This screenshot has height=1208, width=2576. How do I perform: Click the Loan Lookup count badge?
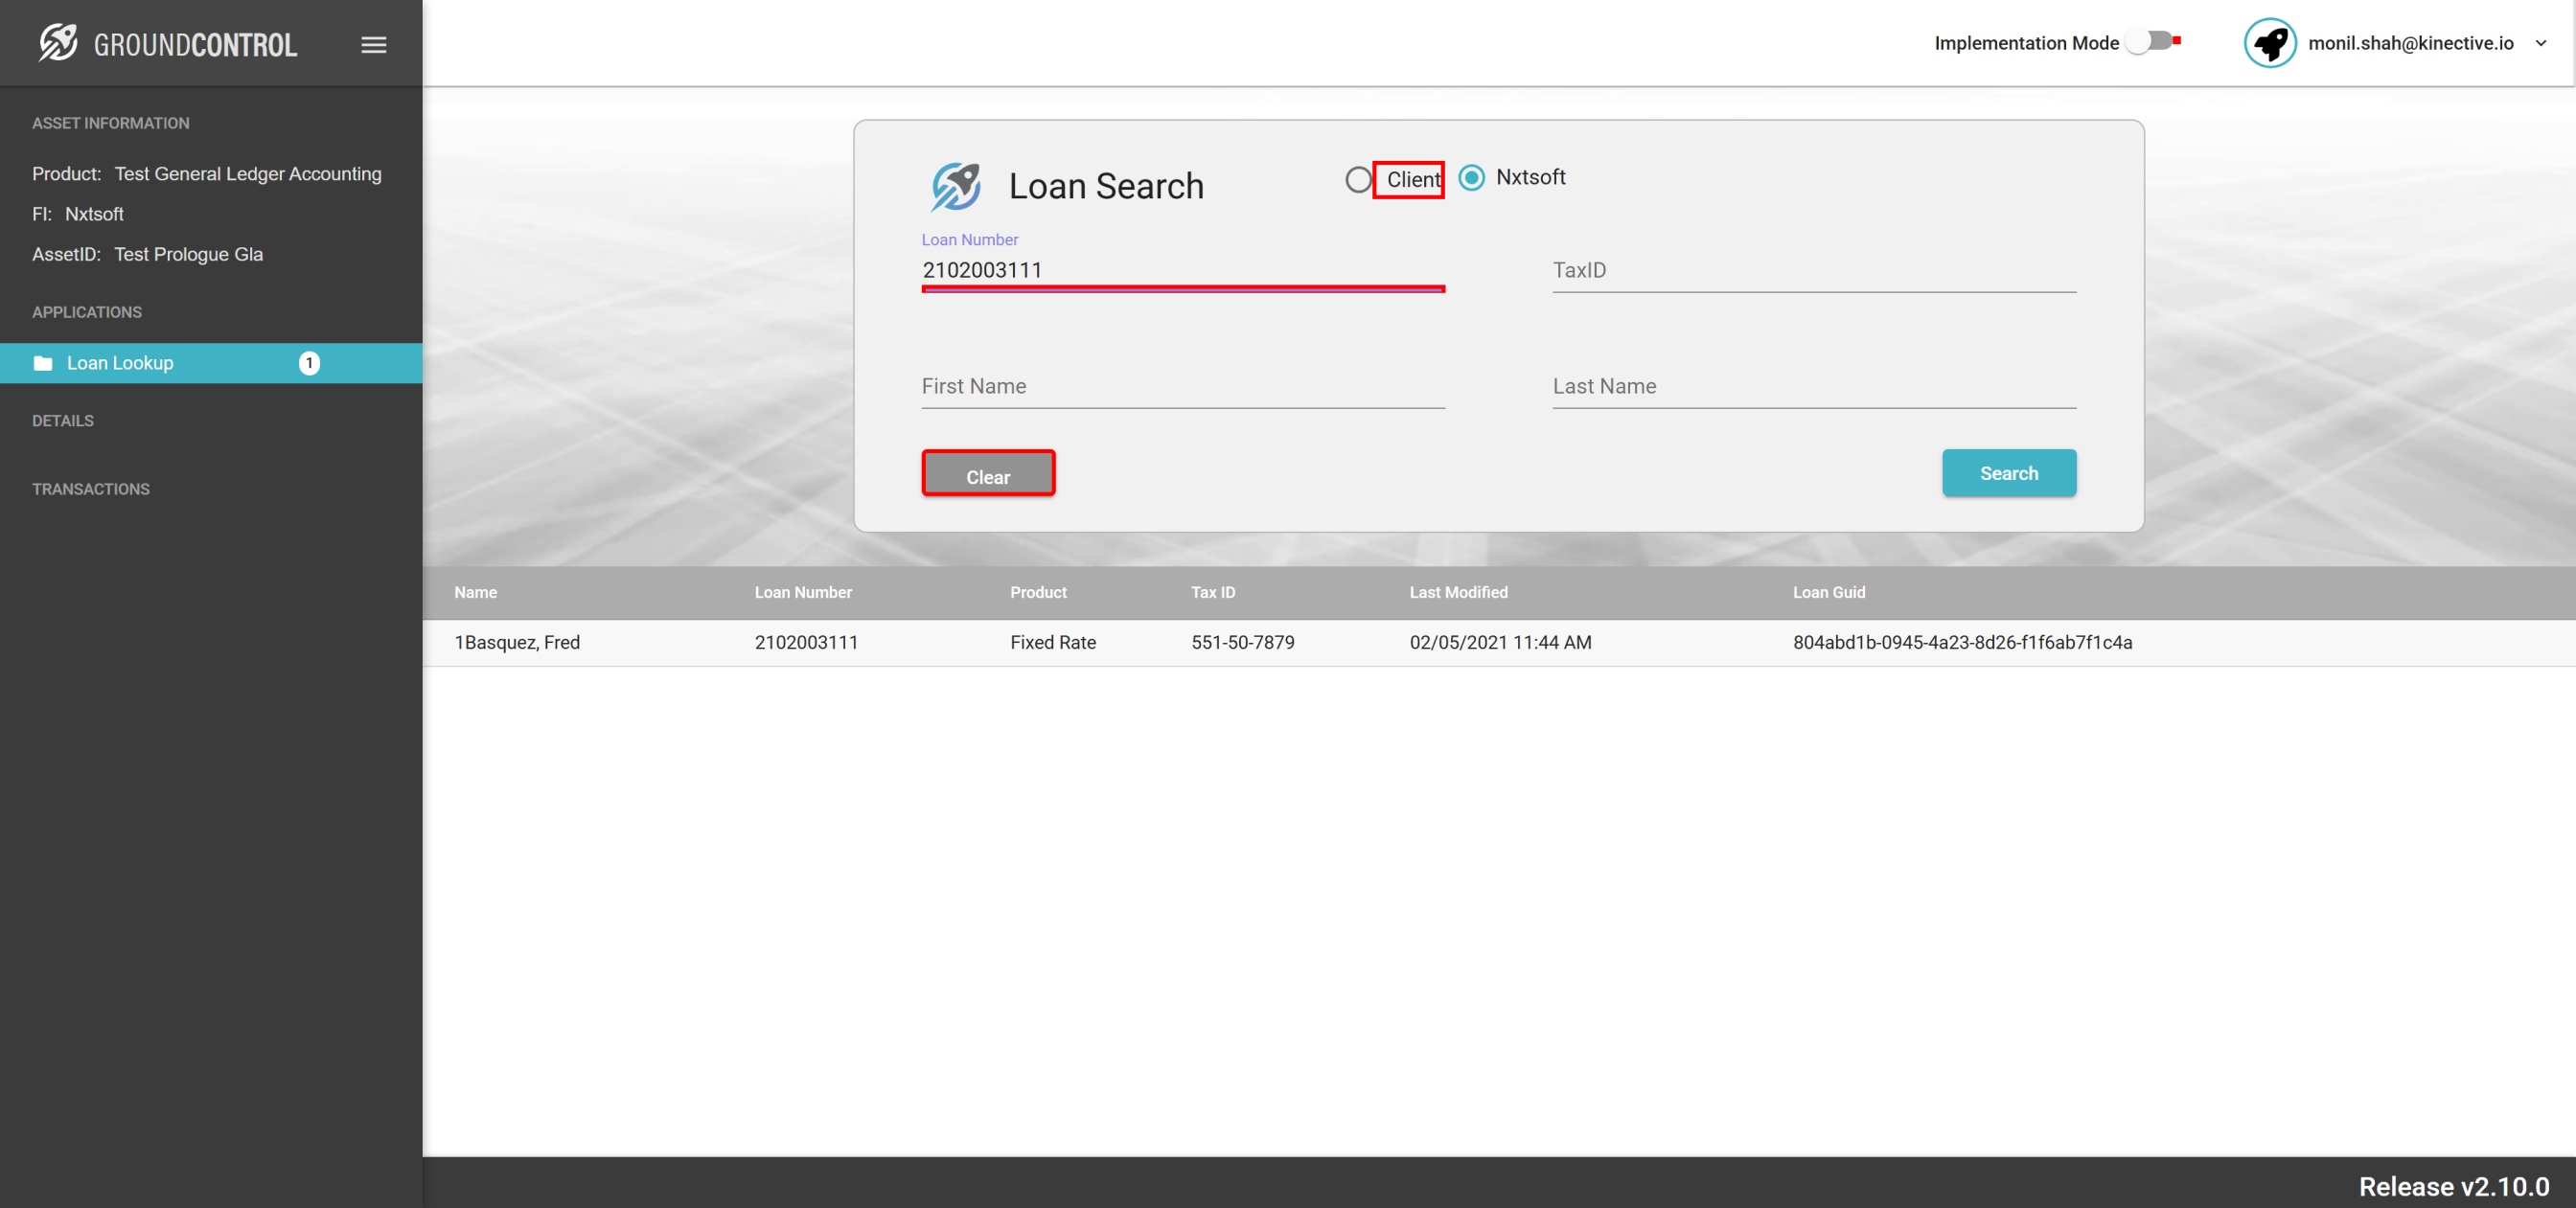(309, 363)
